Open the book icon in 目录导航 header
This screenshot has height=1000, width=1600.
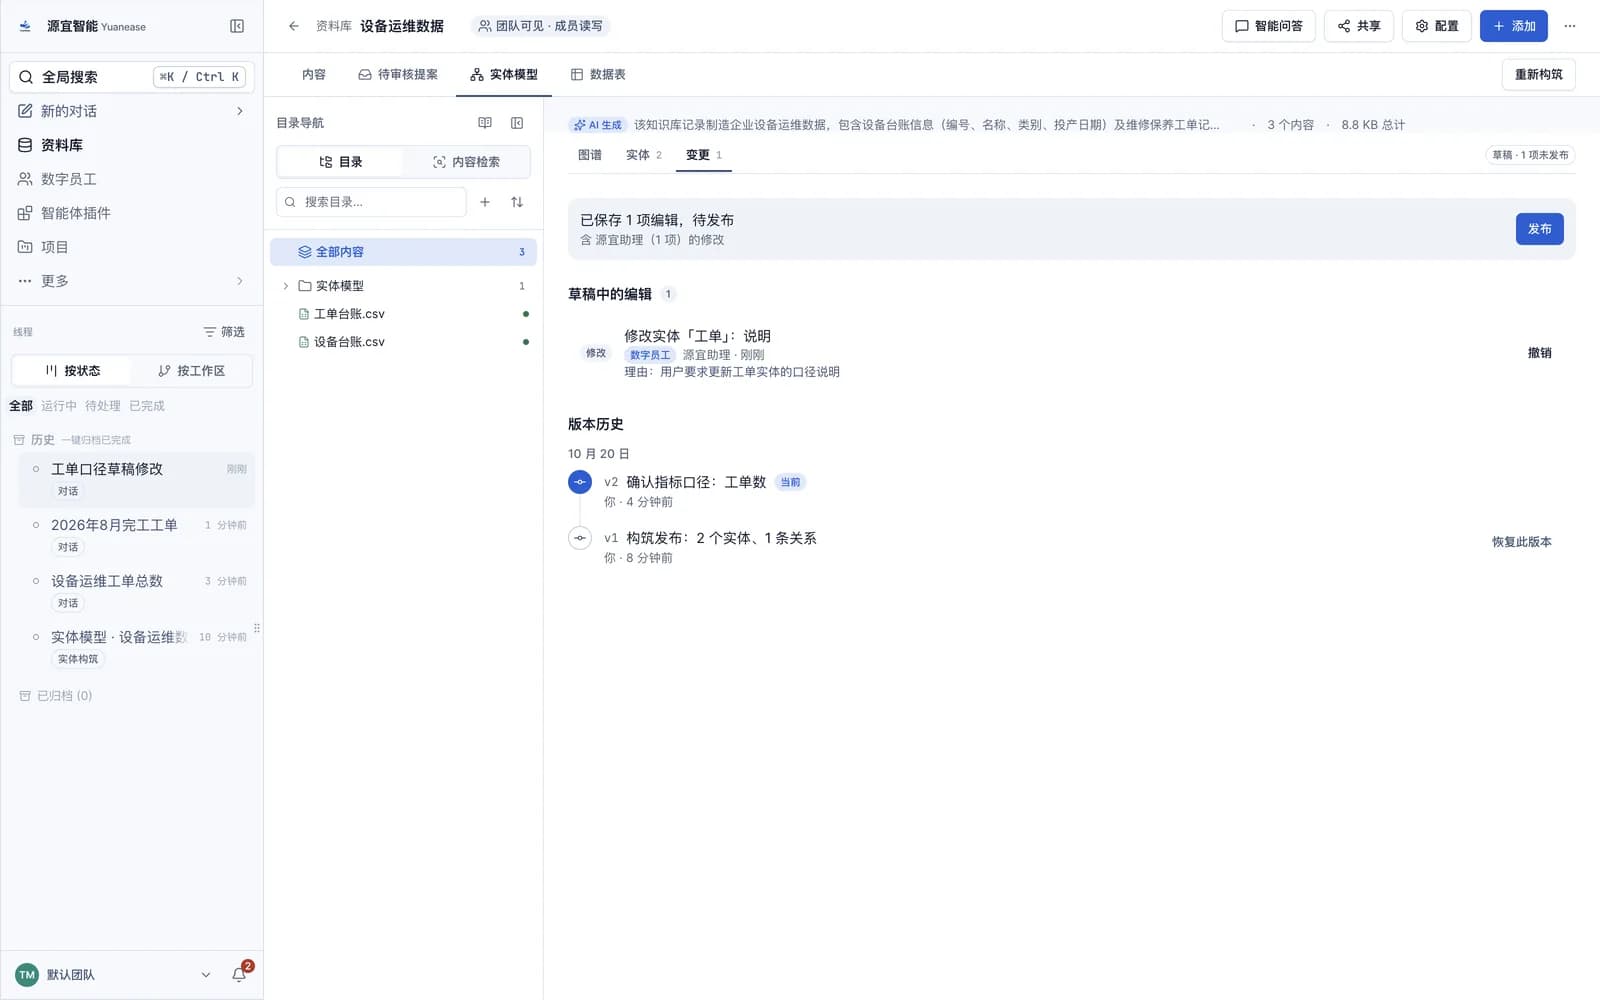point(485,123)
